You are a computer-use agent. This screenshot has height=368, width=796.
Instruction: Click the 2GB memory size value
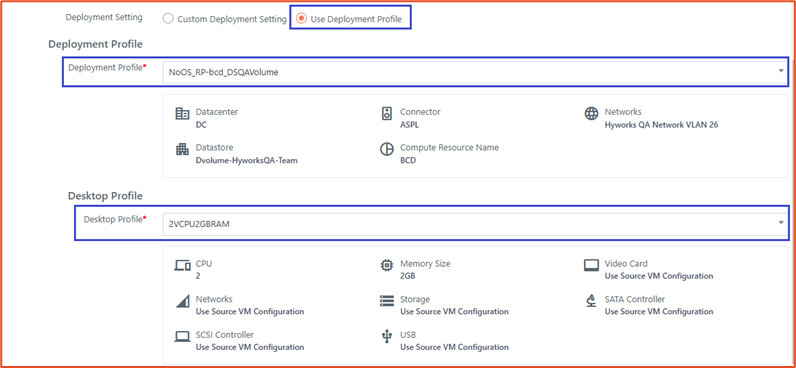pos(409,276)
